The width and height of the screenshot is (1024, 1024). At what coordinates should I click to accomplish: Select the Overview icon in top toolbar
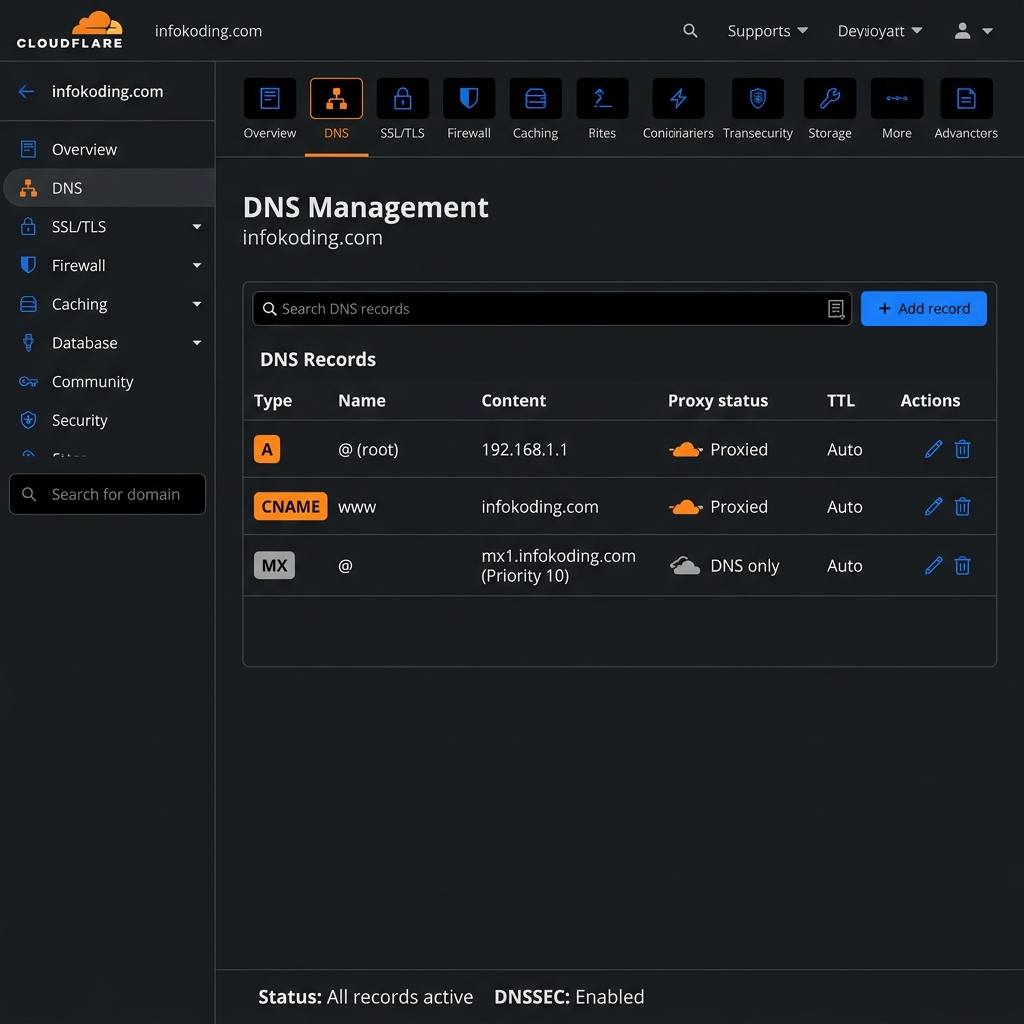click(x=270, y=99)
